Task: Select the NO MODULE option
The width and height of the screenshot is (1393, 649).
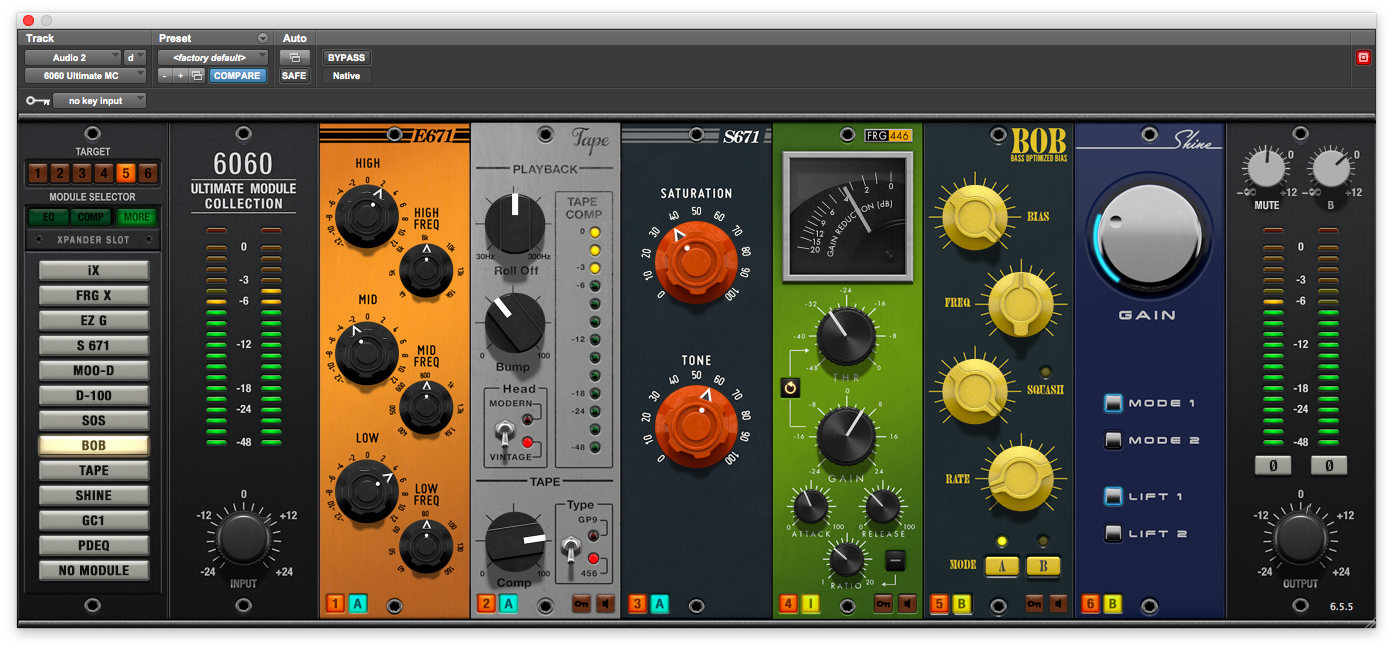Action: point(94,570)
